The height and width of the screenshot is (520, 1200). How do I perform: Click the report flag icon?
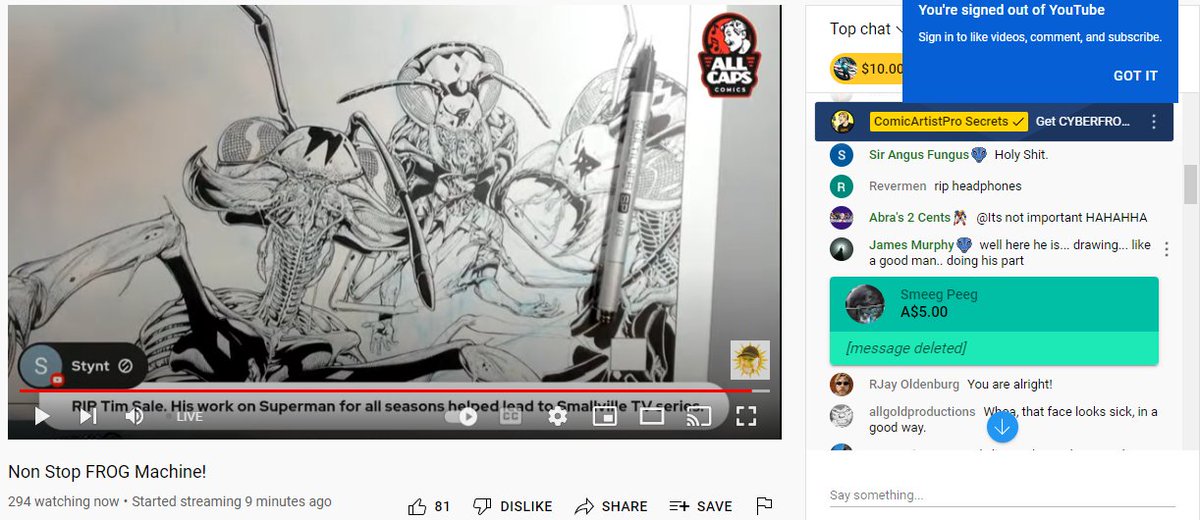tap(764, 506)
